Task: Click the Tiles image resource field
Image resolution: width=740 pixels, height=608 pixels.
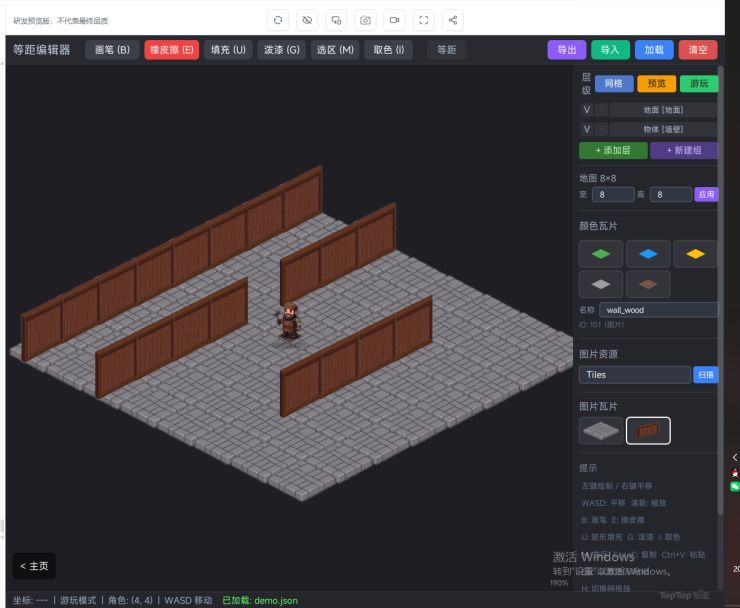Action: pyautogui.click(x=635, y=375)
